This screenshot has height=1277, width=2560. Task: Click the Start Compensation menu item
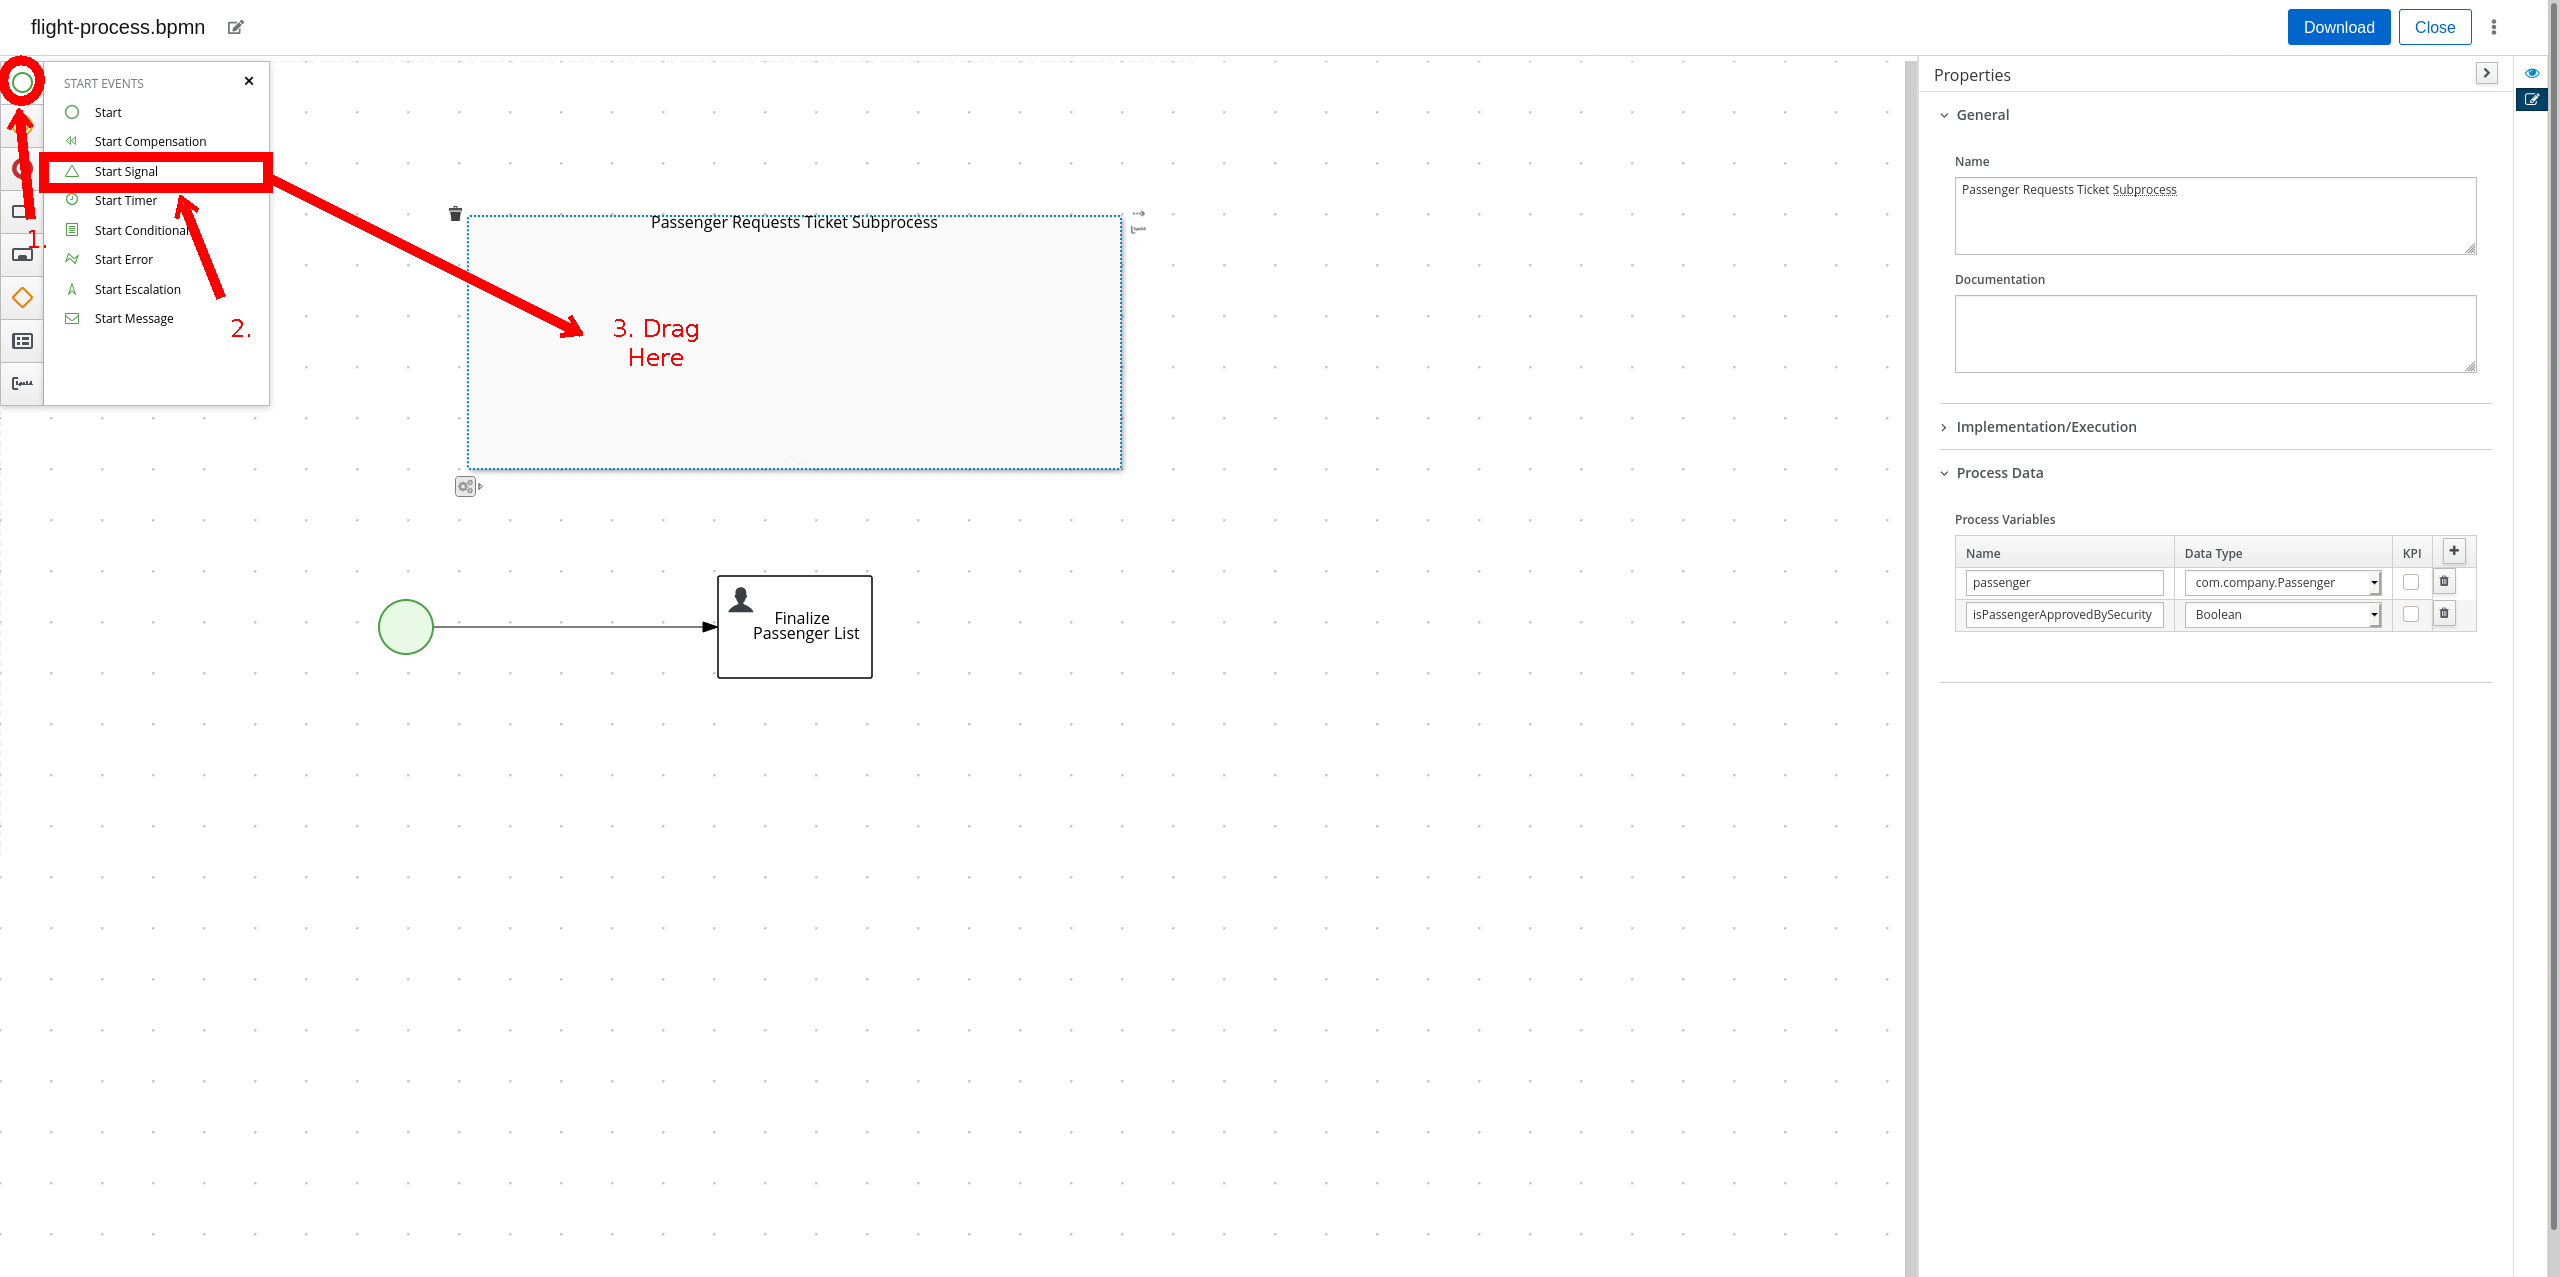[x=150, y=142]
